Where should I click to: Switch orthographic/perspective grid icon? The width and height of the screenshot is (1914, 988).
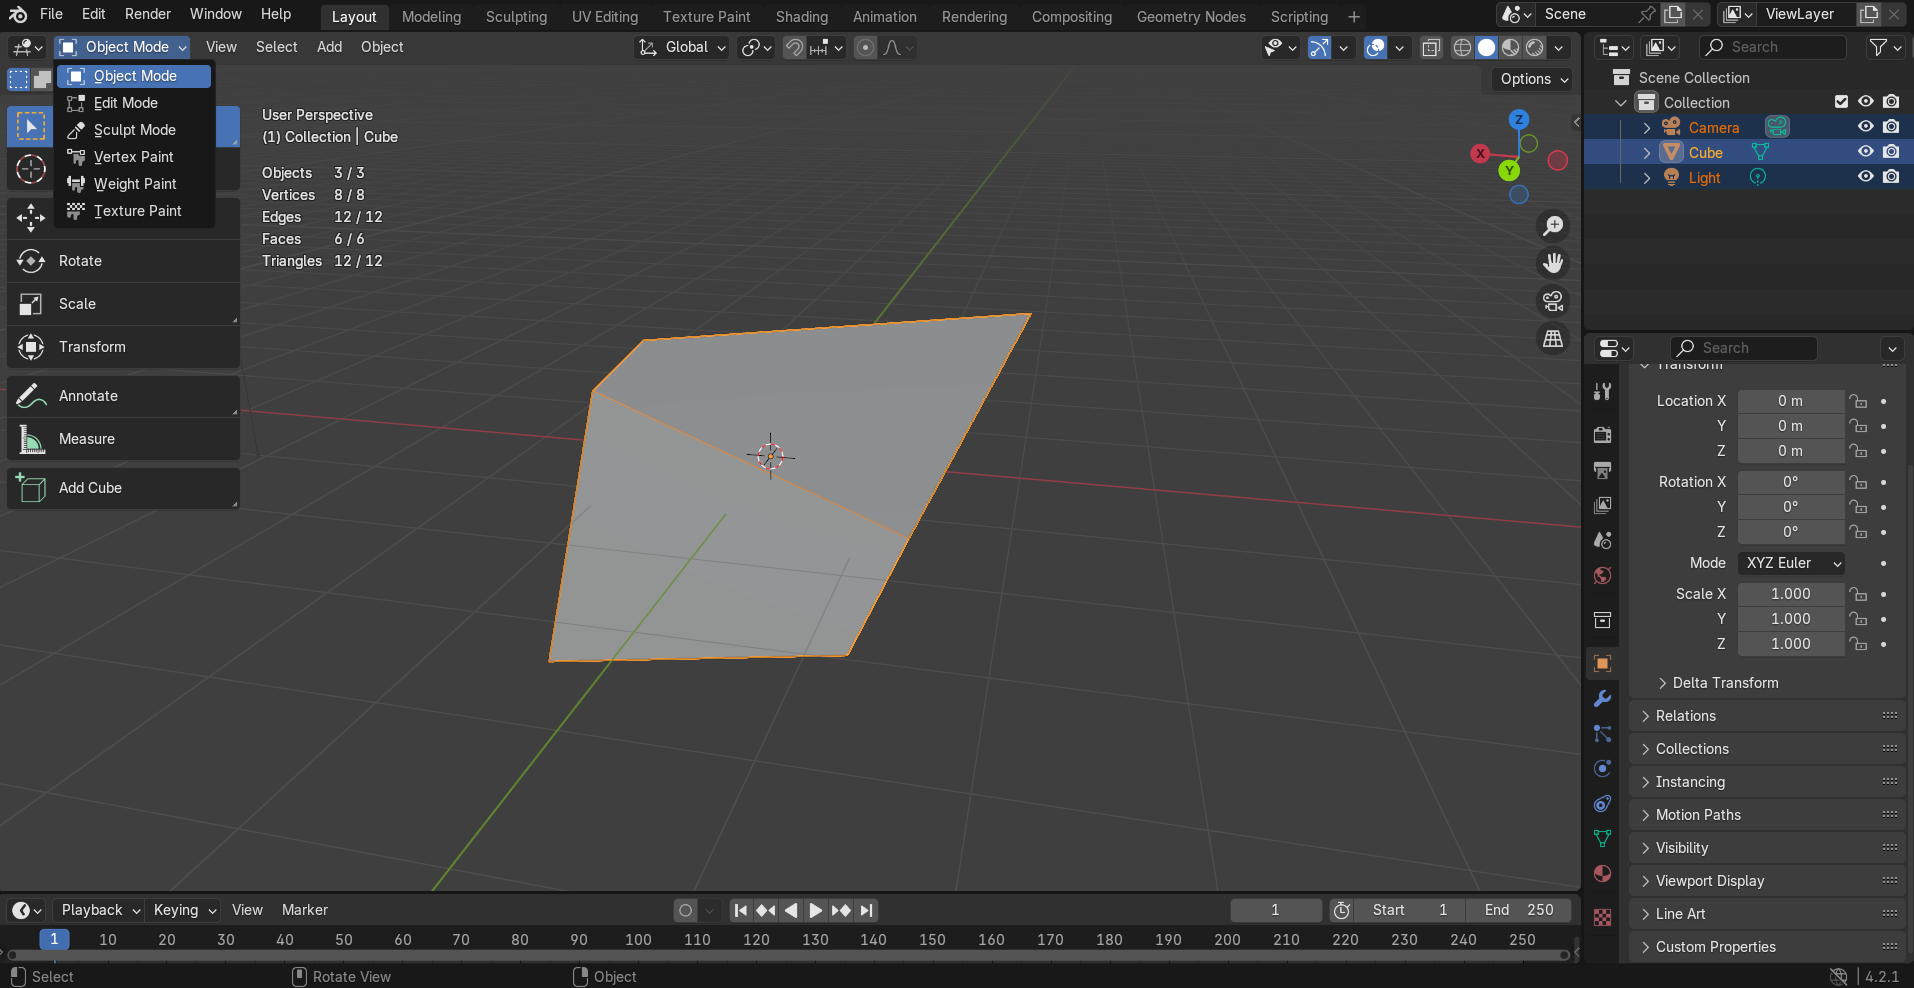tap(1553, 339)
